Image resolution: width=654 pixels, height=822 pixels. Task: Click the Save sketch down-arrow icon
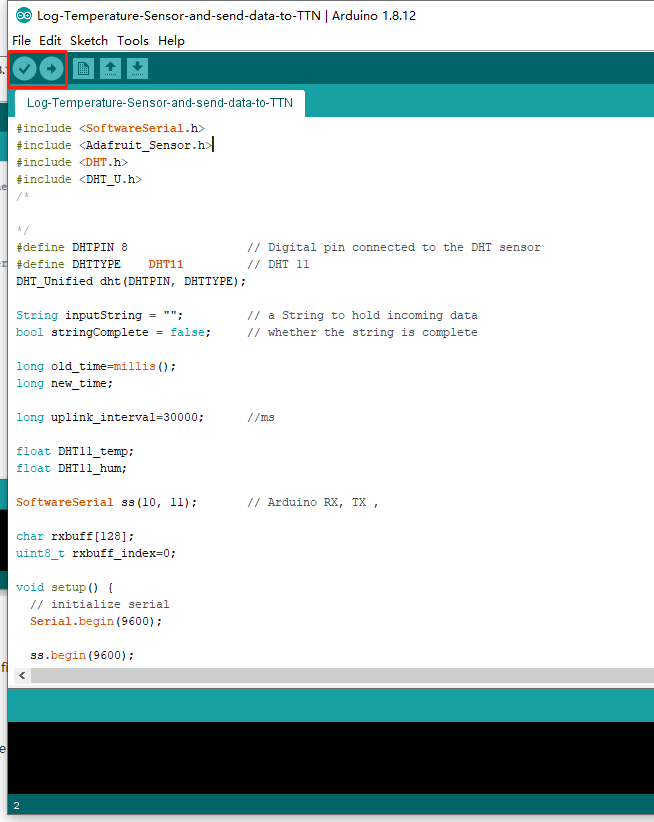[137, 69]
